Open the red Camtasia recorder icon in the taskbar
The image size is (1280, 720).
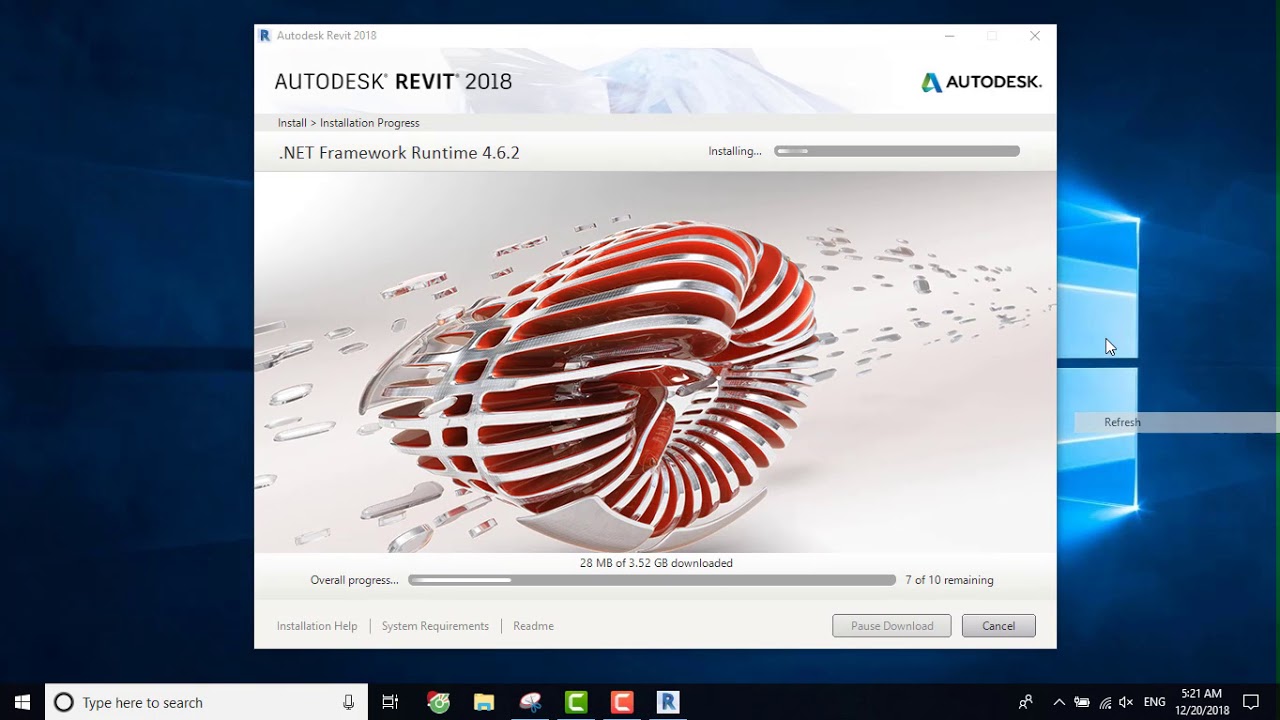pos(622,702)
